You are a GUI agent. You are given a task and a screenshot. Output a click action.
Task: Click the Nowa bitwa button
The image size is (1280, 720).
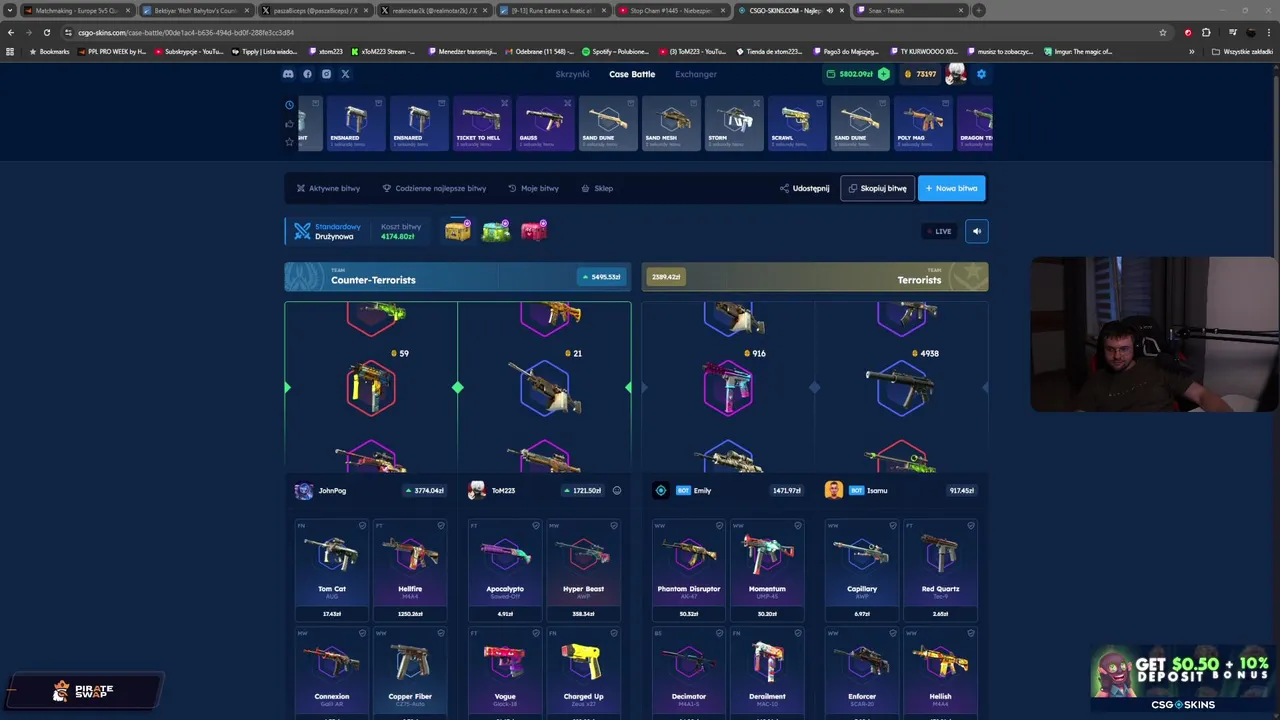[x=951, y=188]
